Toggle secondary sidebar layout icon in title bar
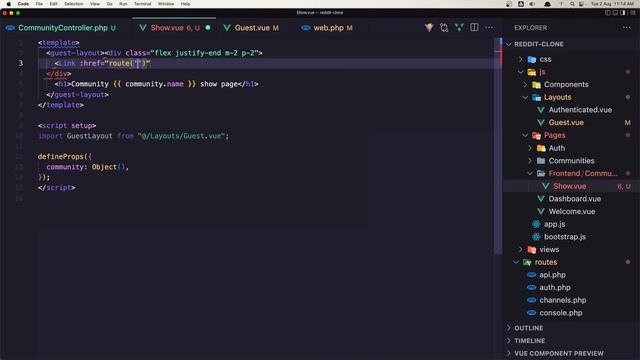640x360 pixels. (x=622, y=13)
